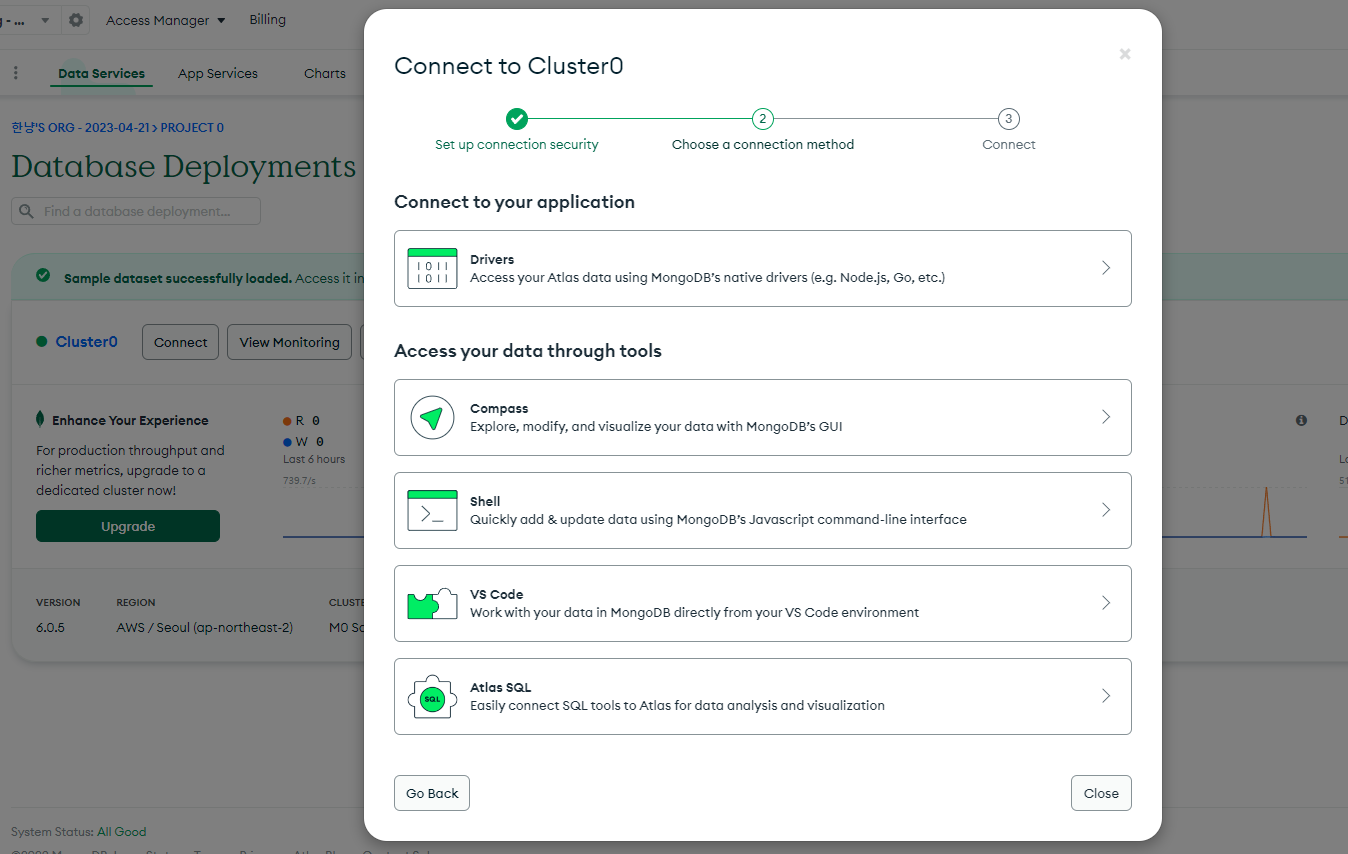This screenshot has height=854, width=1348.
Task: Select the Set up connection security step label
Action: tap(517, 145)
